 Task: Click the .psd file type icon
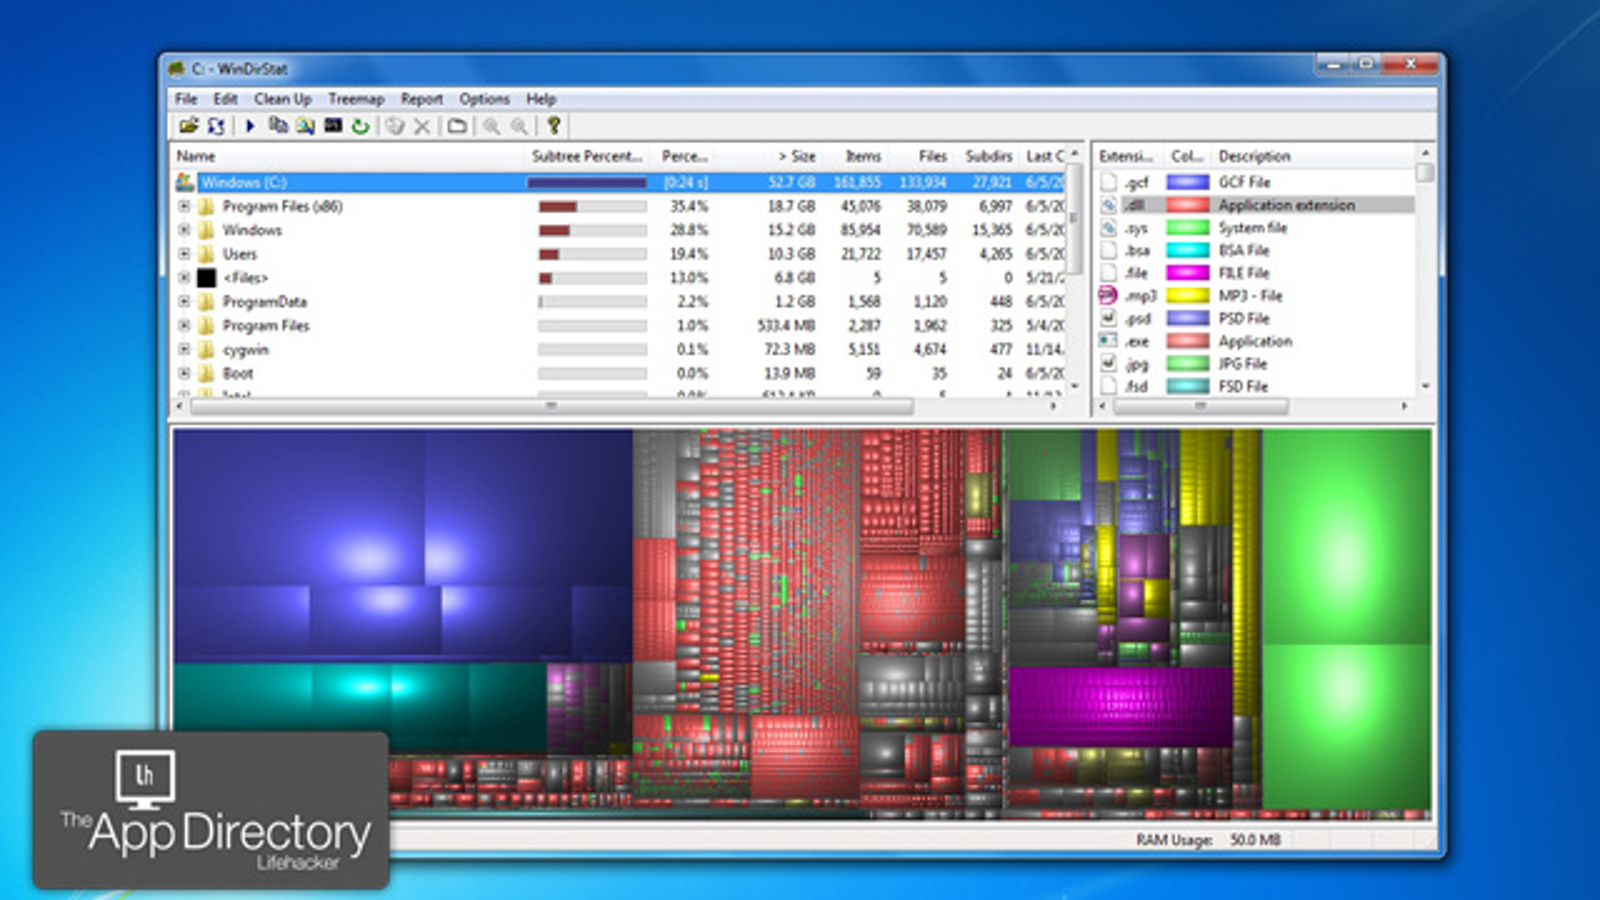[1108, 319]
